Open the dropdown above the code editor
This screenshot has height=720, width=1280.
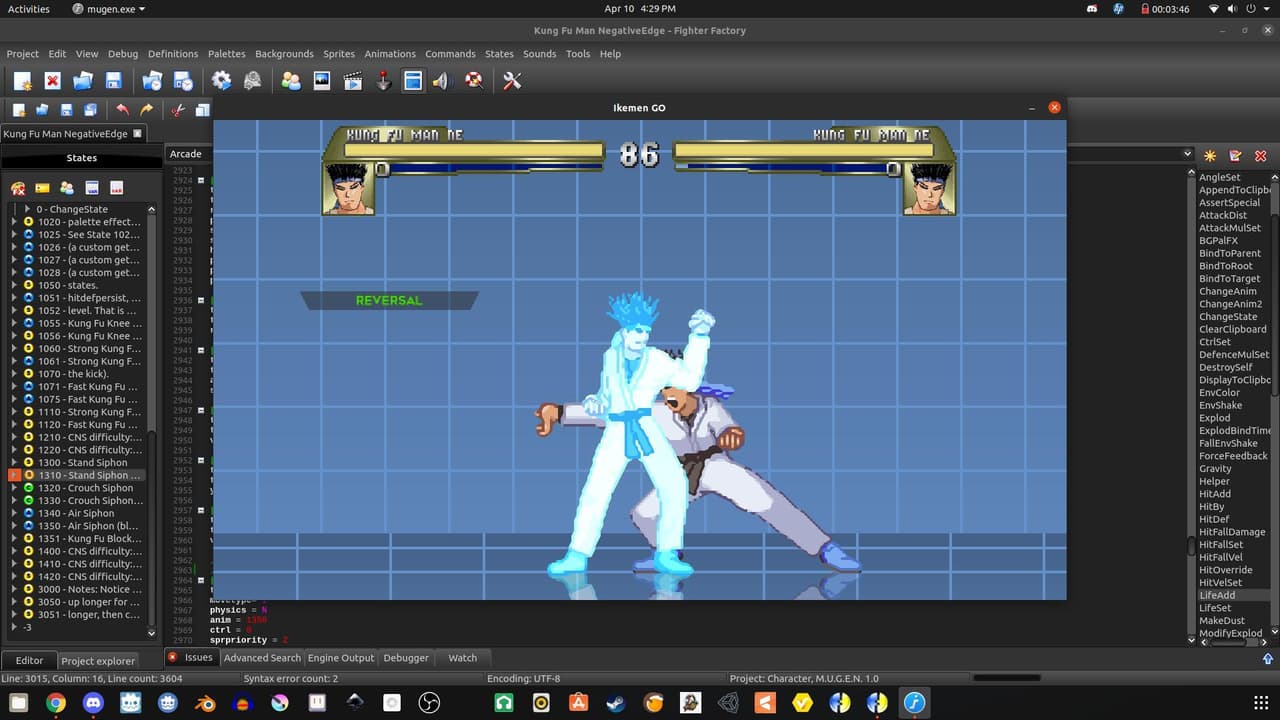[1188, 154]
